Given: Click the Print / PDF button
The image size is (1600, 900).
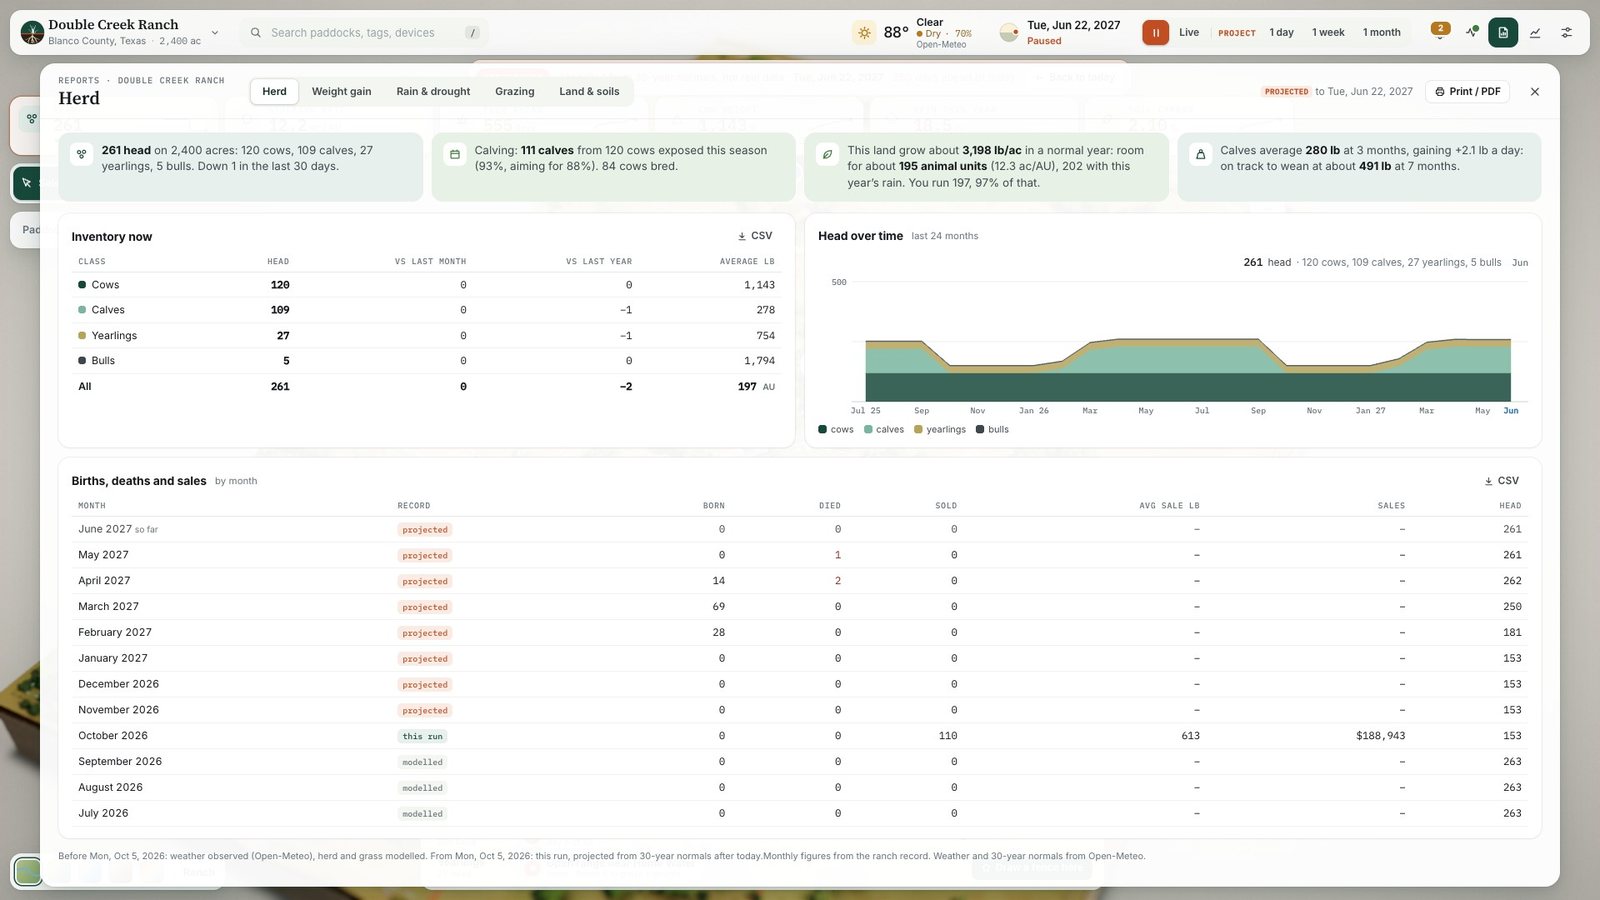Looking at the screenshot, I should [1467, 91].
